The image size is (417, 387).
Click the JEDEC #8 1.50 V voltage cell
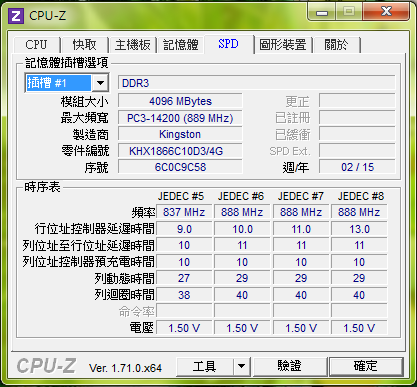coord(359,328)
